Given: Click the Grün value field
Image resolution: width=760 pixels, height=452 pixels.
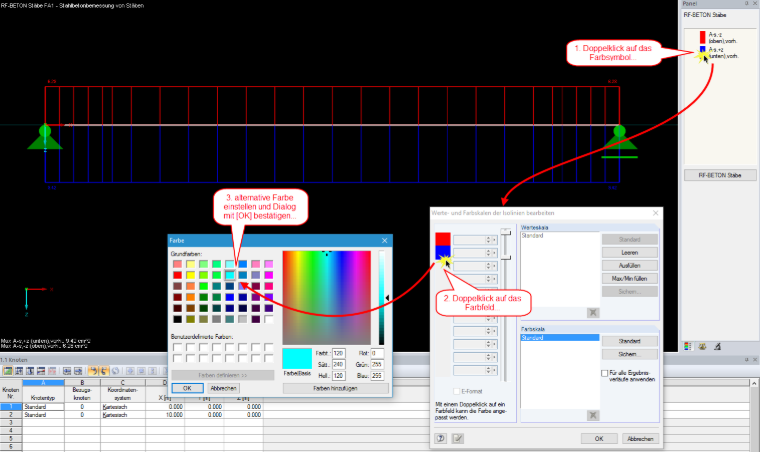Looking at the screenshot, I should pyautogui.click(x=377, y=364).
